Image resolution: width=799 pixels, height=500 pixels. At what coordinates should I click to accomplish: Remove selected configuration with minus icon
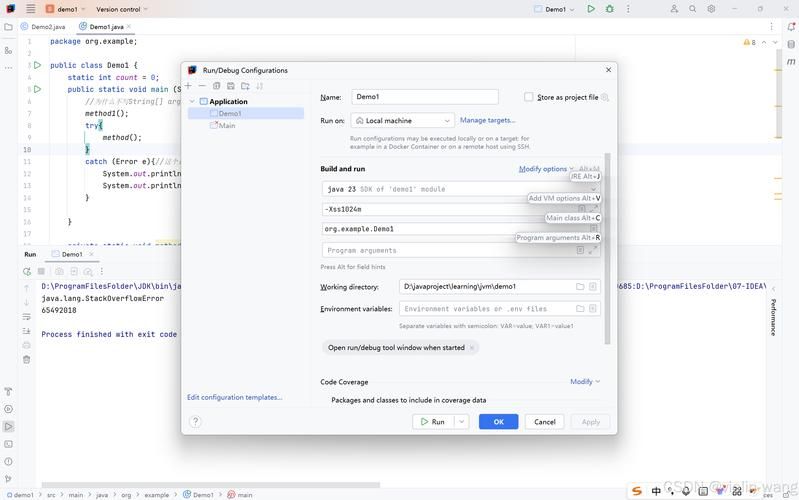pyautogui.click(x=202, y=86)
